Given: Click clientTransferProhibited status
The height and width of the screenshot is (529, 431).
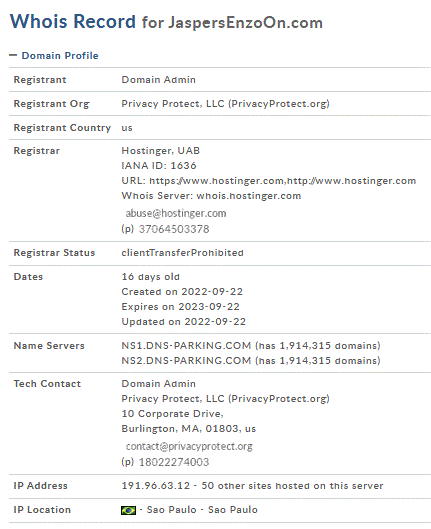Looking at the screenshot, I should pos(182,253).
